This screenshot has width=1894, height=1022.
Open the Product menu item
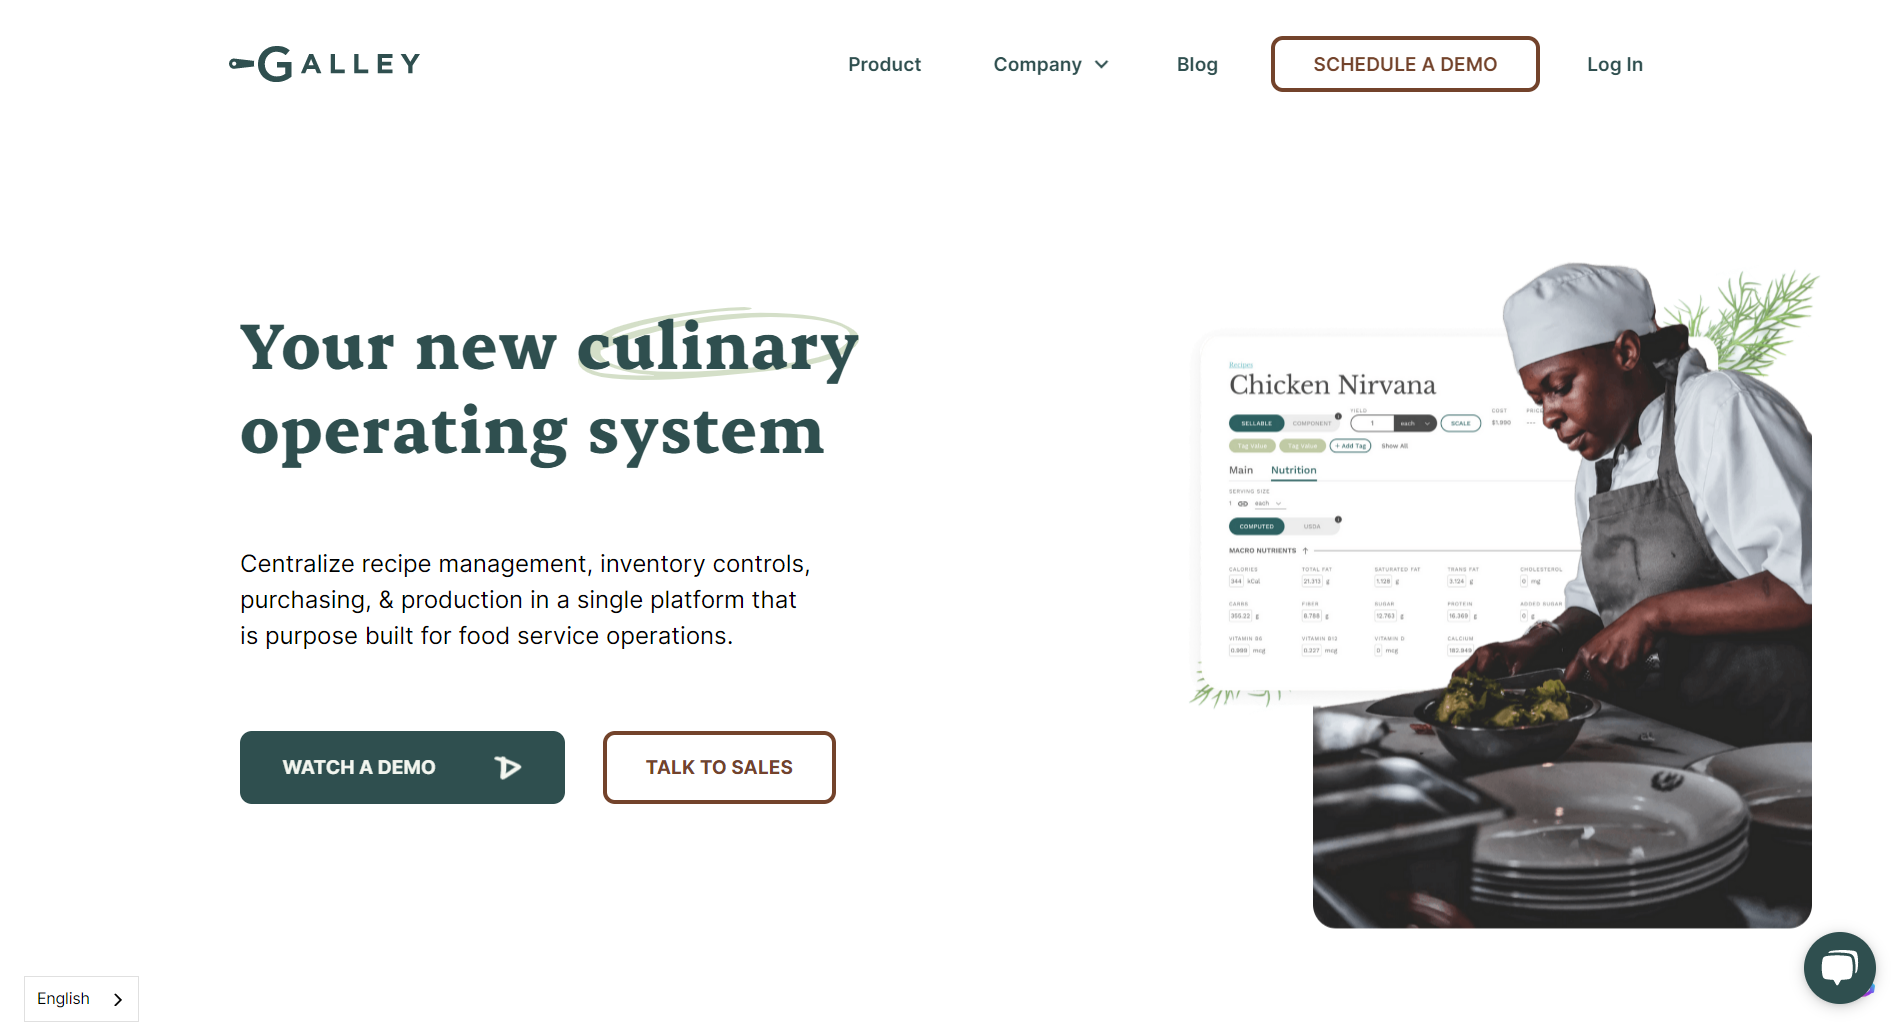tap(885, 64)
